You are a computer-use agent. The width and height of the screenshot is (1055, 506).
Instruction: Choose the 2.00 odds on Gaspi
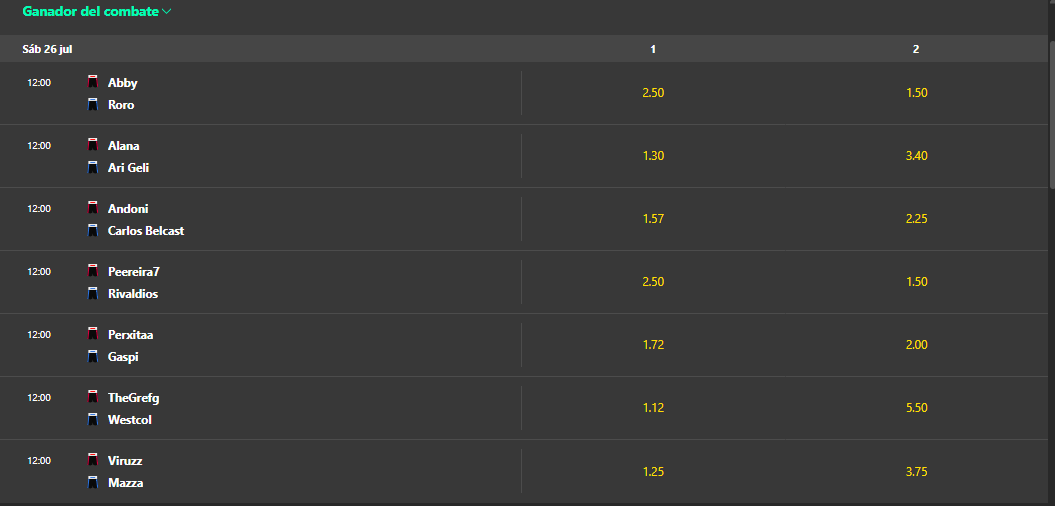tap(916, 345)
